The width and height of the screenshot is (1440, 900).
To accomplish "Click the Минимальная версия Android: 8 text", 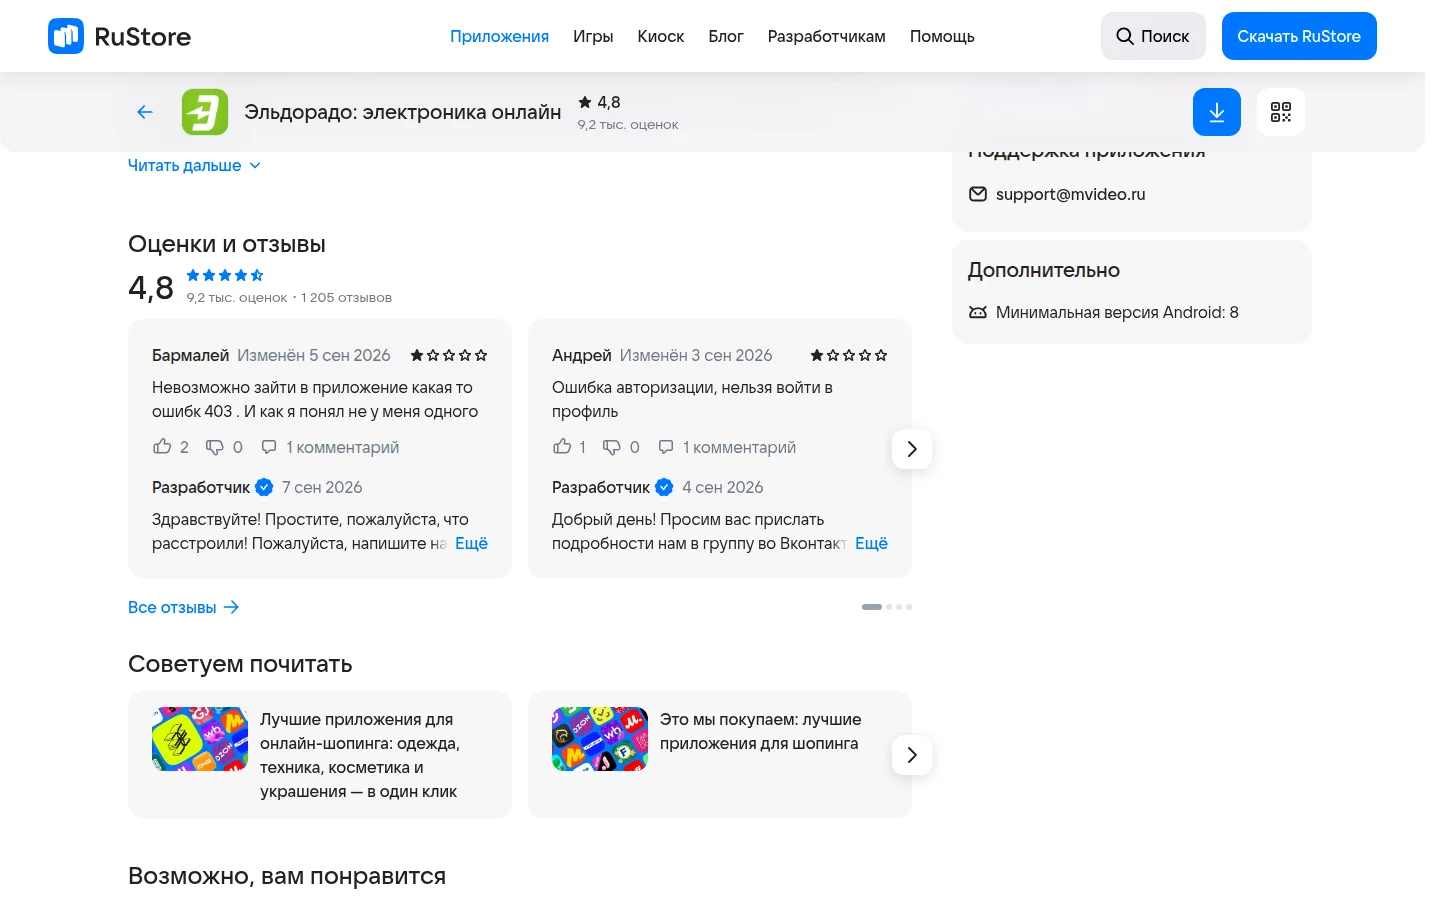I will (x=1117, y=312).
